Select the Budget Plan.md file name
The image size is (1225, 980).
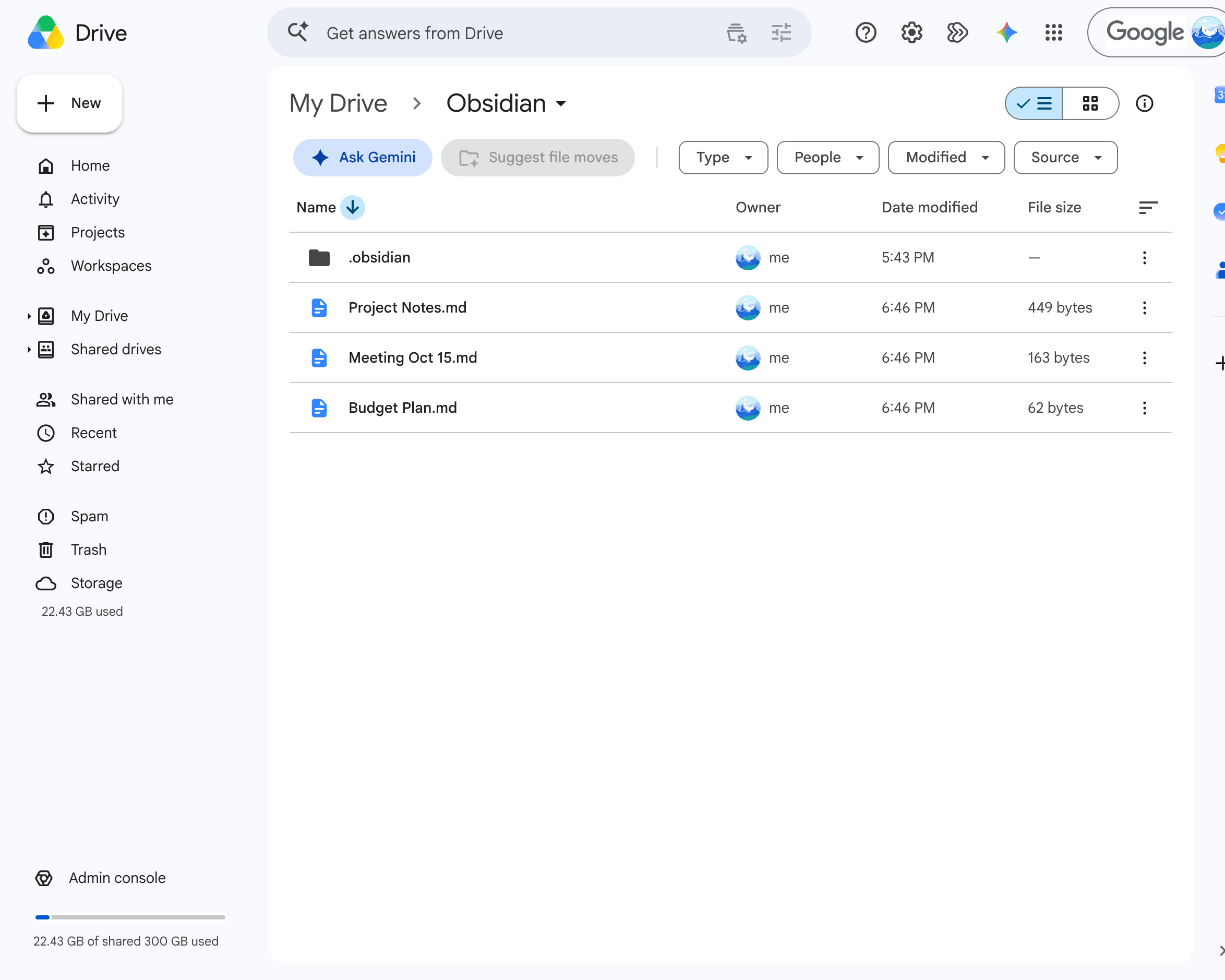(x=403, y=408)
